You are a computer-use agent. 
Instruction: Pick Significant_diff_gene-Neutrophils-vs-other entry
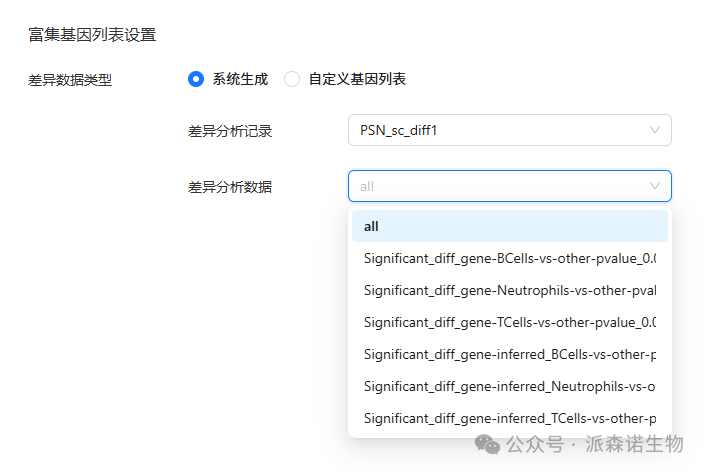click(509, 290)
